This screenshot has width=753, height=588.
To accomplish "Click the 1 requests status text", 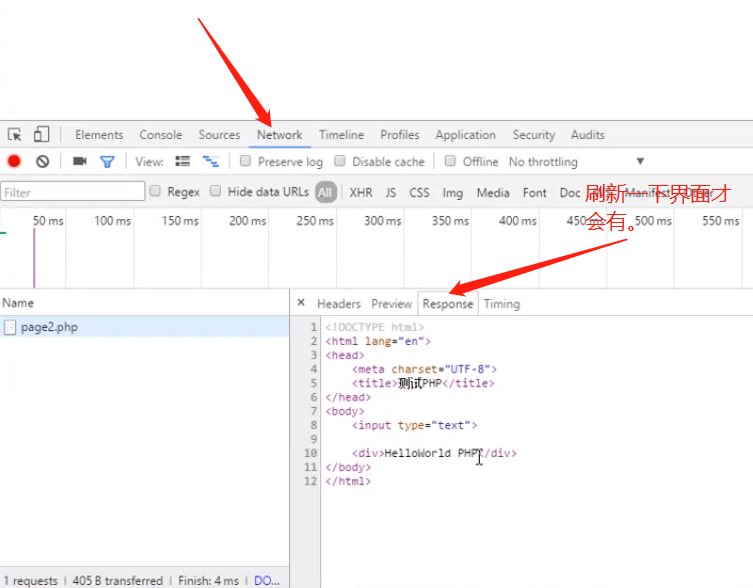I will click(31, 580).
